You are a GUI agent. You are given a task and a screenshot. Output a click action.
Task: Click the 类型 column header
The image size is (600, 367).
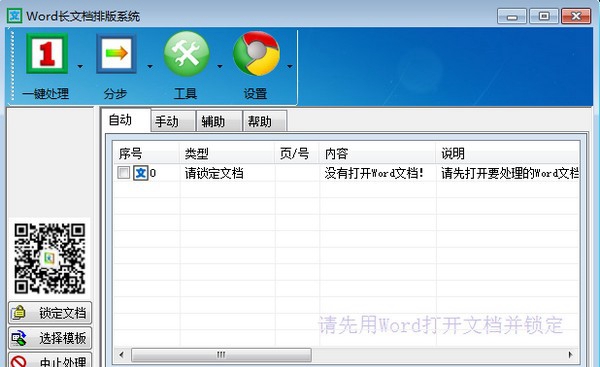(x=227, y=153)
